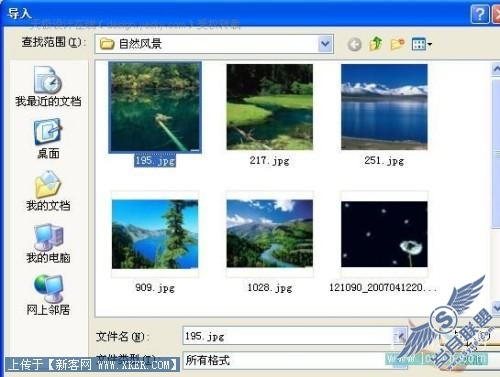Select the dandelion 121090_2007041220 thumbnail

[x=384, y=234]
